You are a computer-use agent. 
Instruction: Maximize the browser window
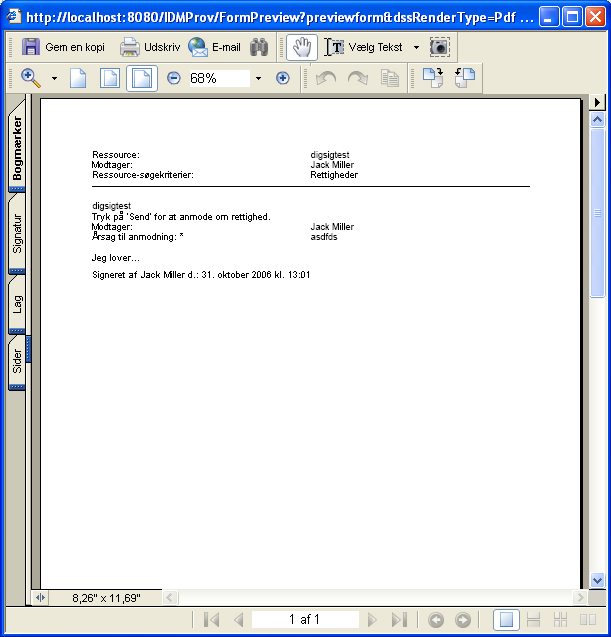572,17
